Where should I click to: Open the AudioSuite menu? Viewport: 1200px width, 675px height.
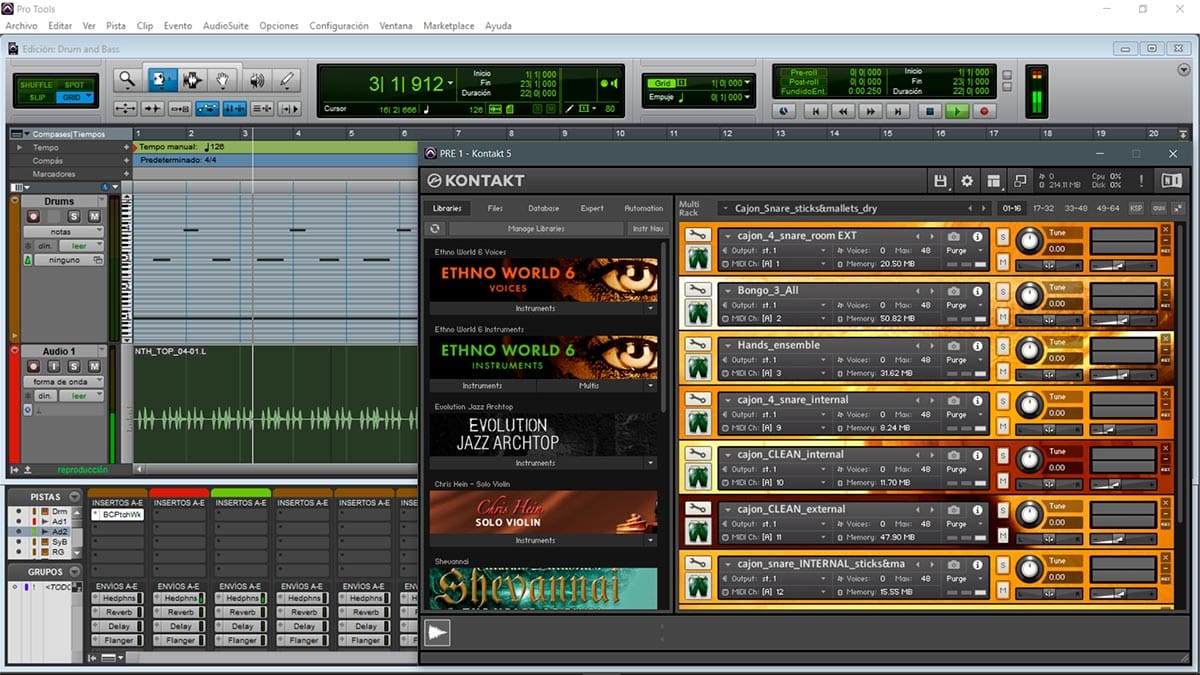(226, 25)
